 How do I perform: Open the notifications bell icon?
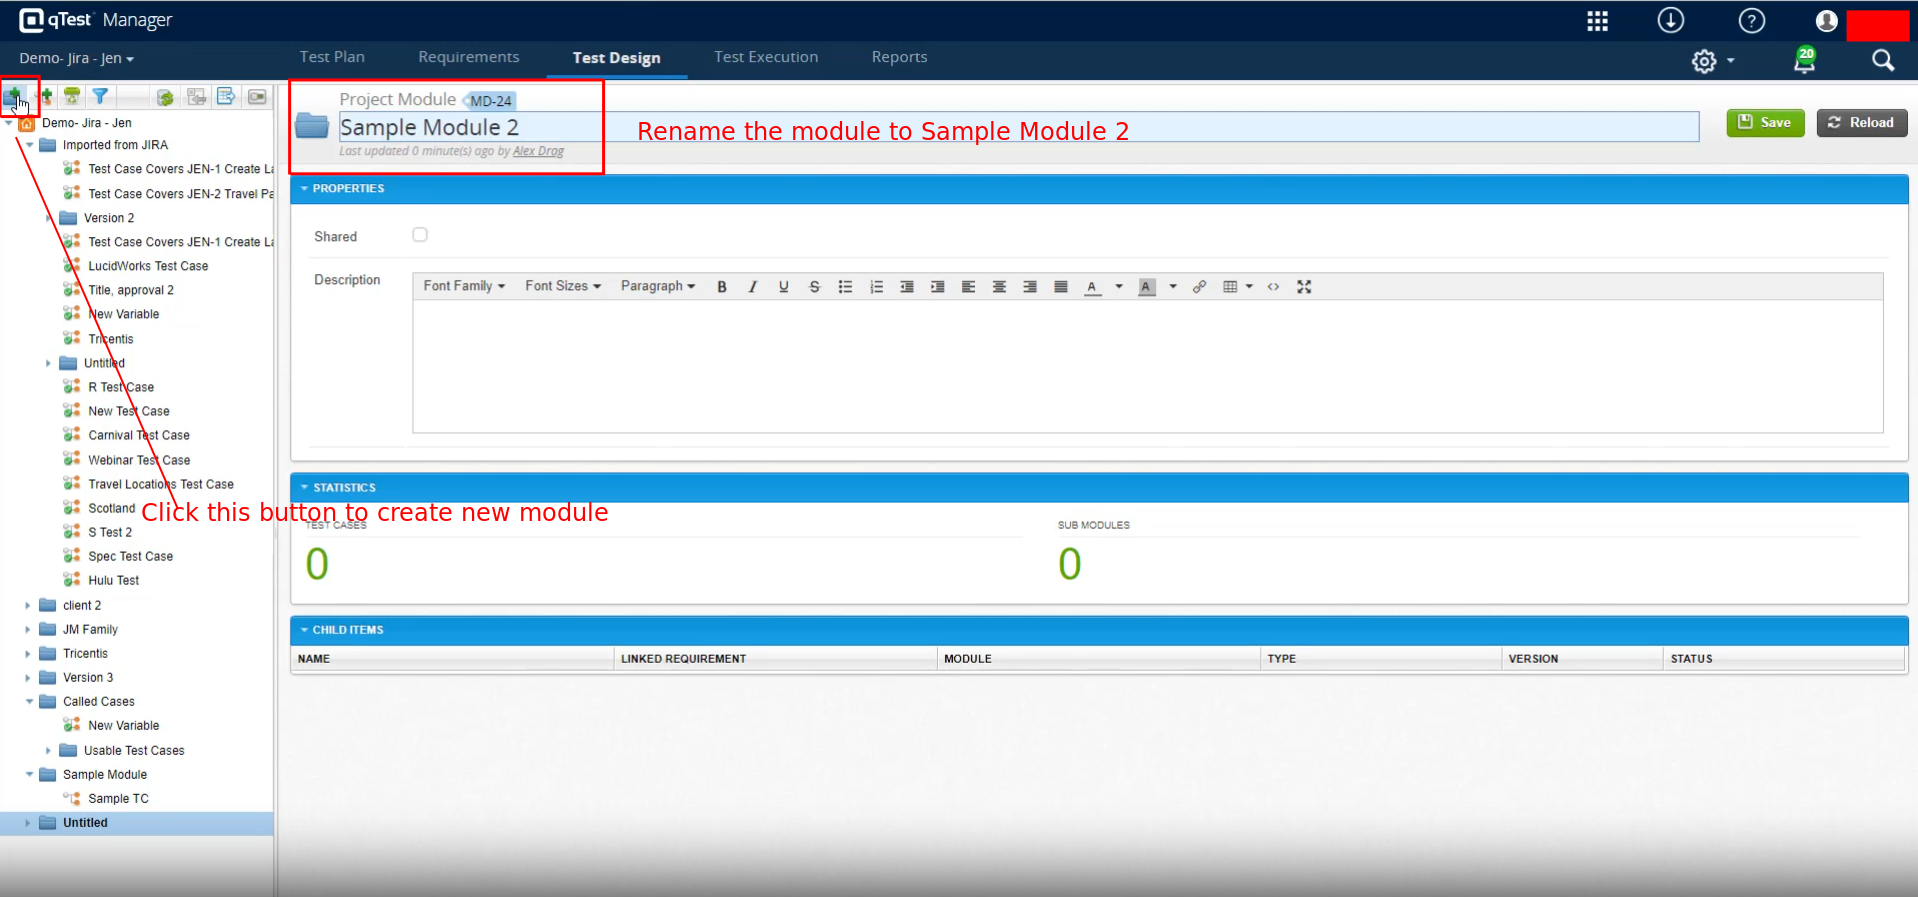[1804, 61]
